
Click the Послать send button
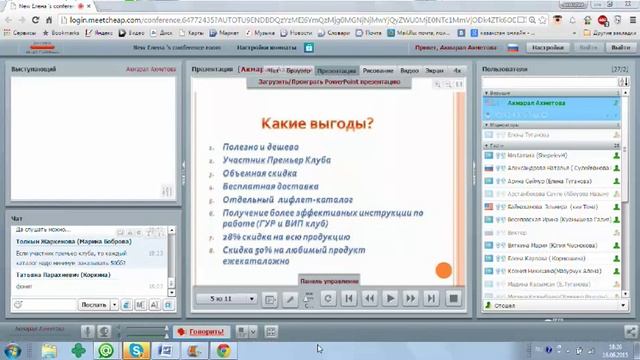pos(94,305)
